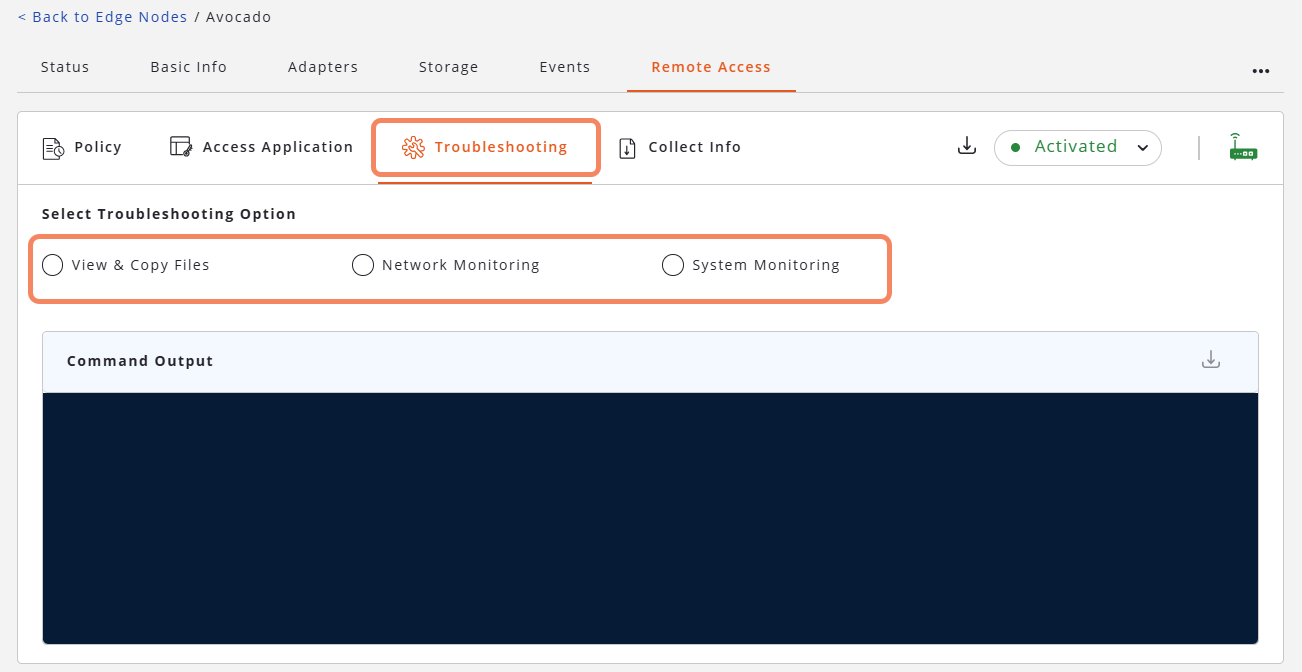Click the Collect Info file icon
Screen dimensions: 1302x672
point(627,148)
